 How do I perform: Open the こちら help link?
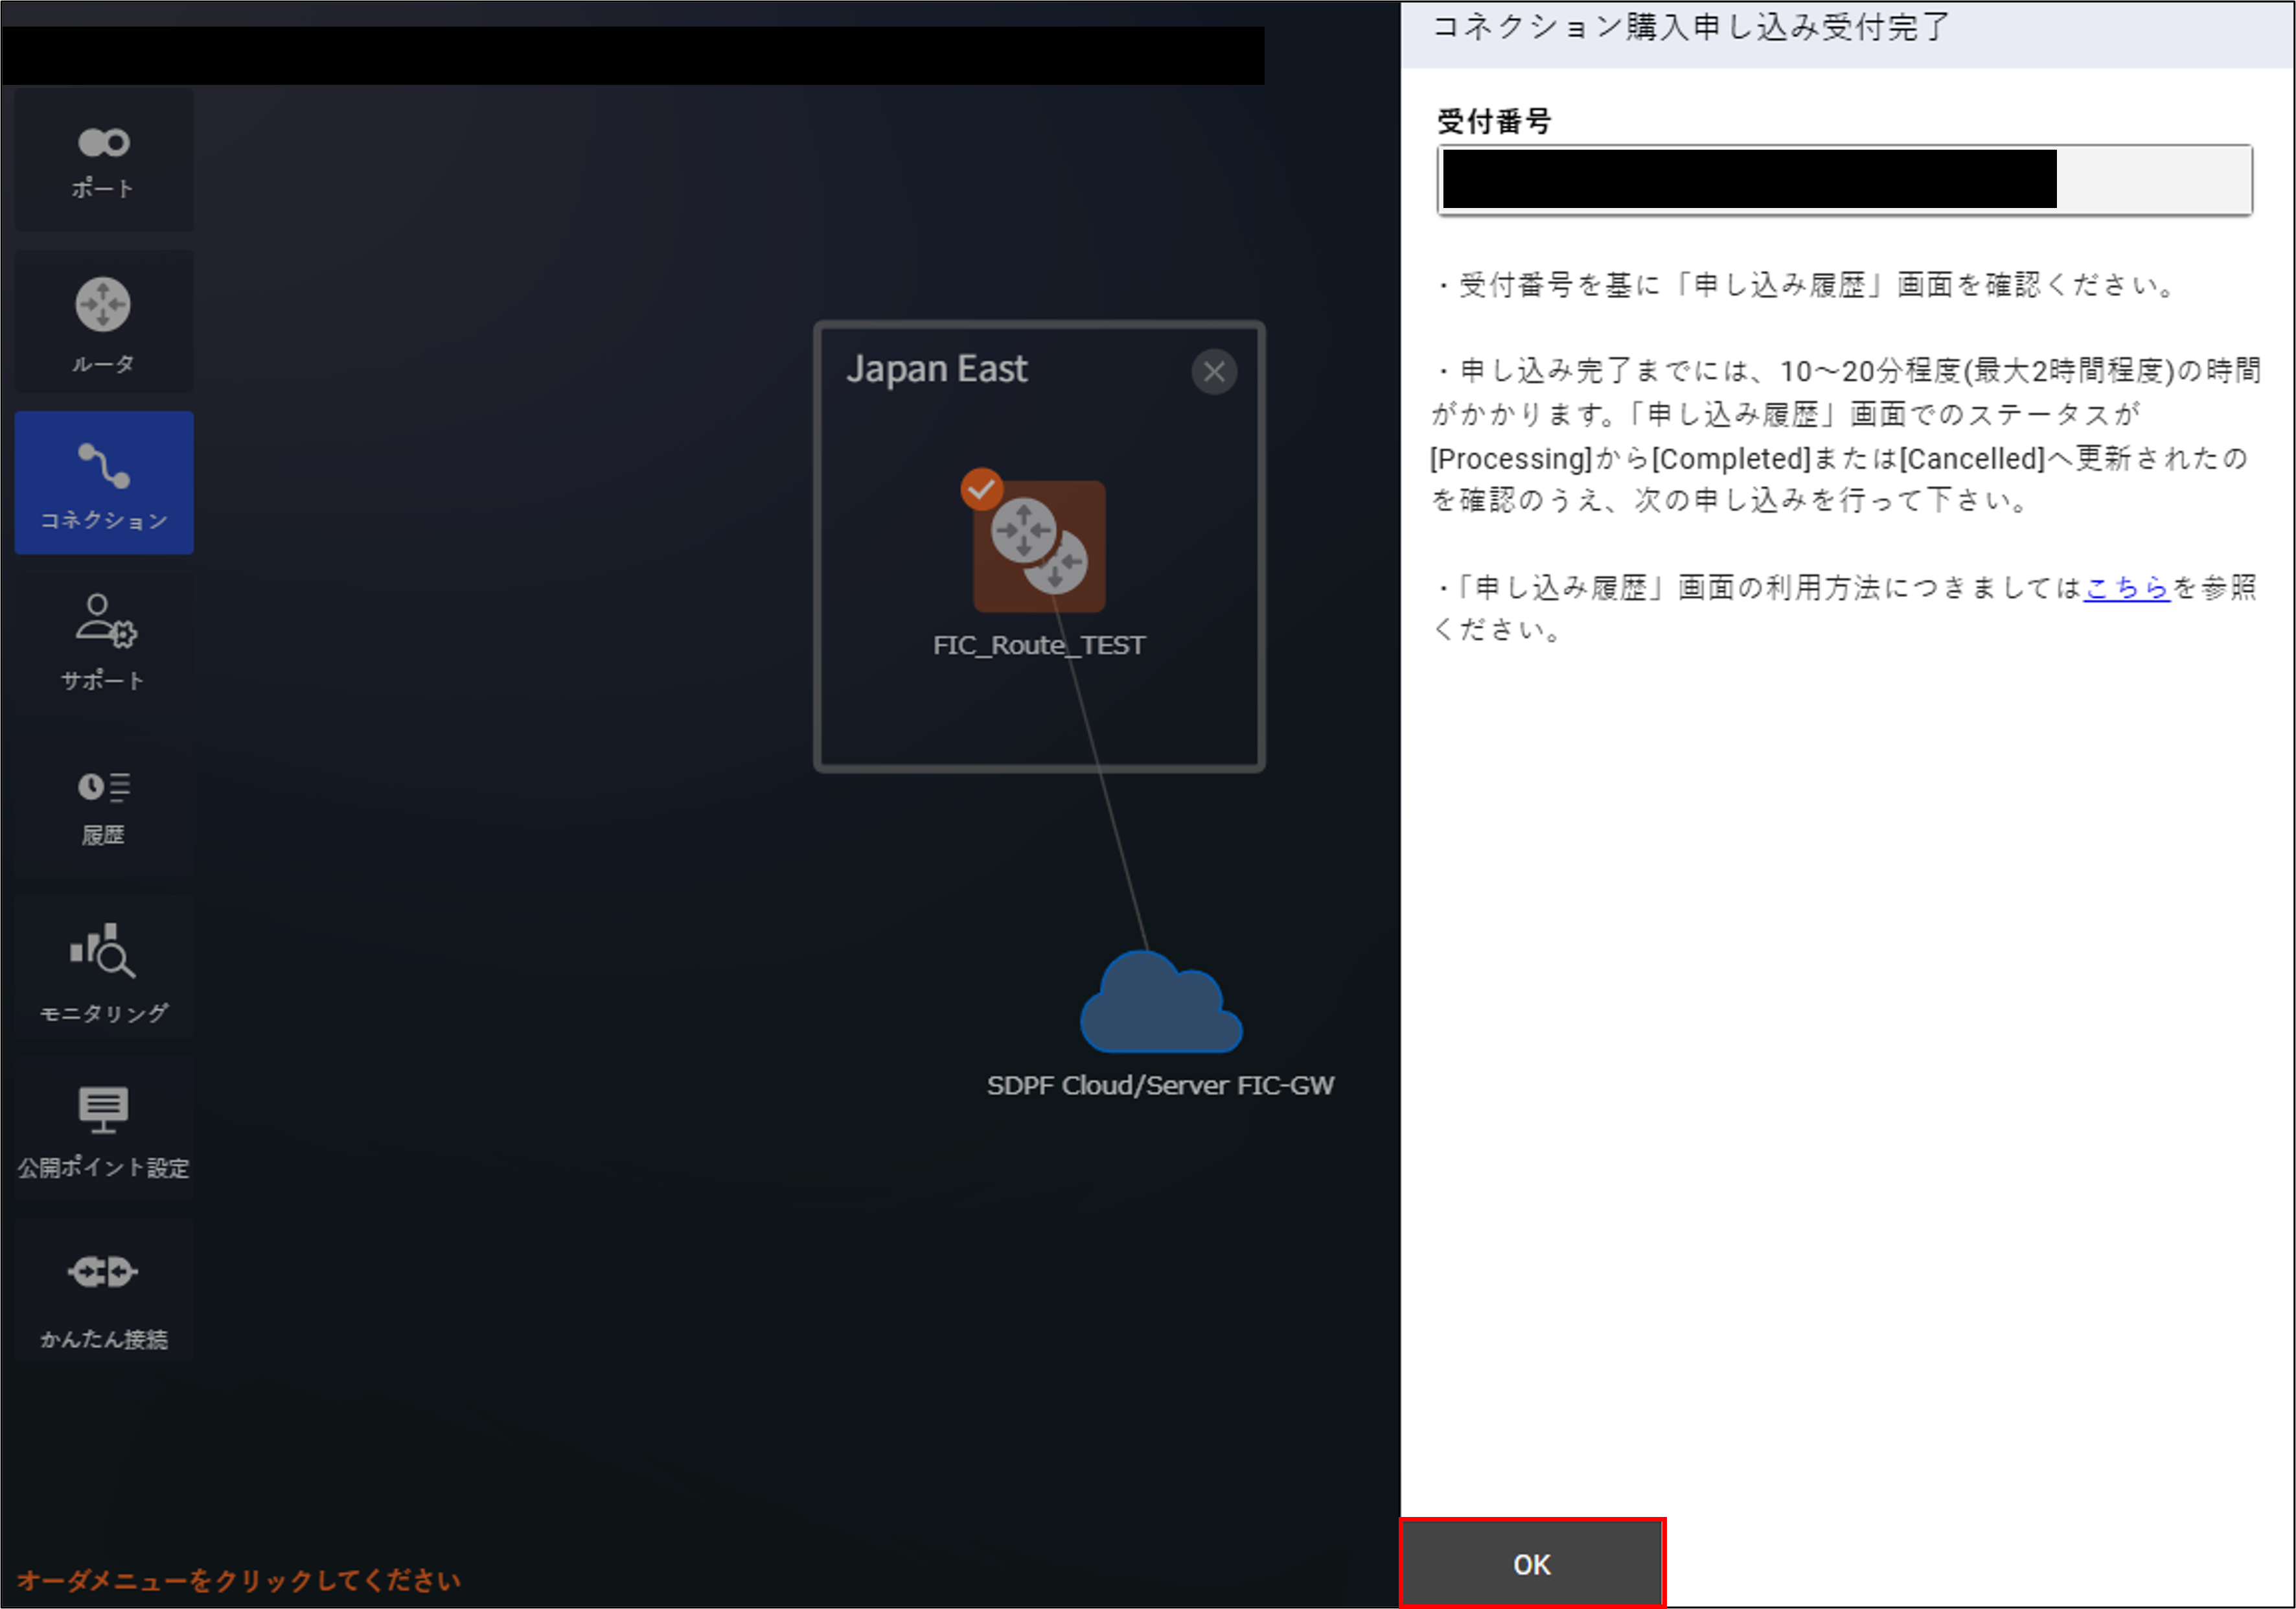(x=2126, y=588)
